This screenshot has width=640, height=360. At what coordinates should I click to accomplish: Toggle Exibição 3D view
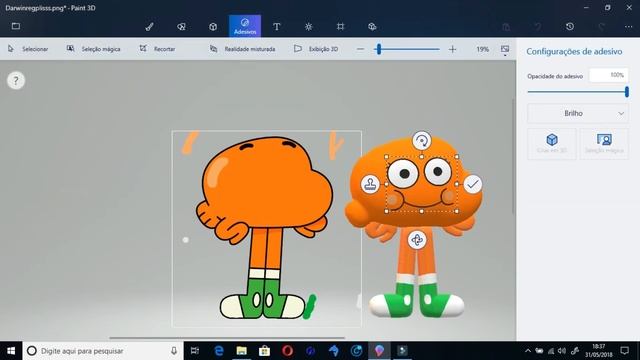point(316,49)
